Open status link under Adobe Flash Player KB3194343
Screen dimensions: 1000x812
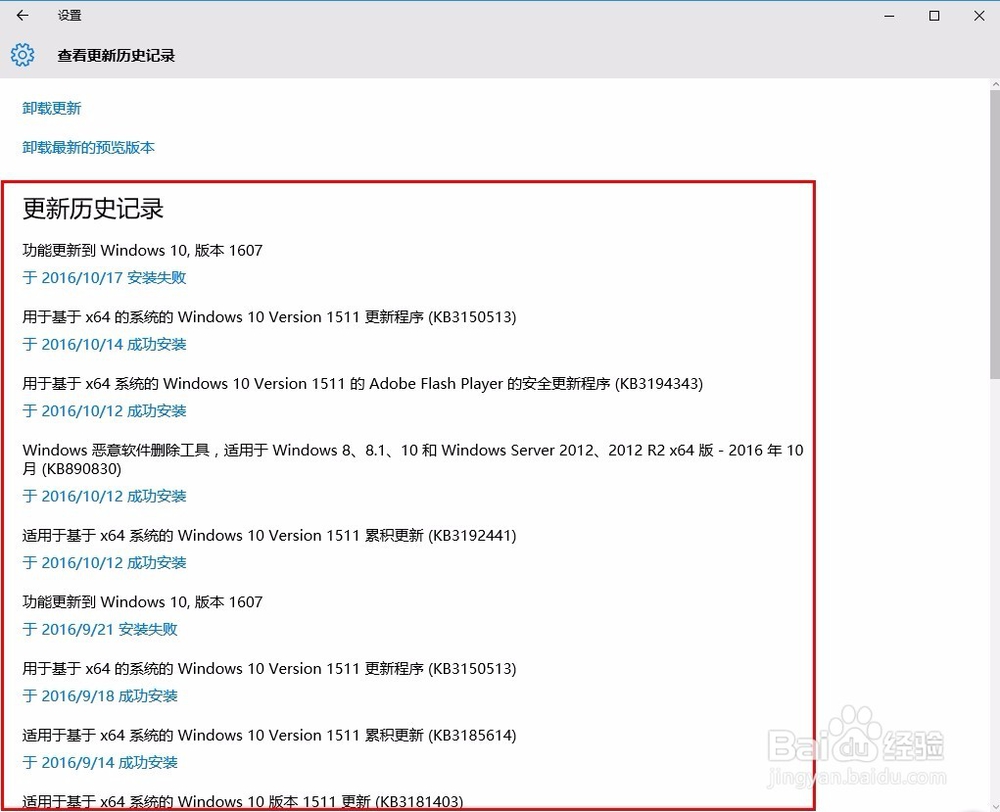click(x=104, y=411)
